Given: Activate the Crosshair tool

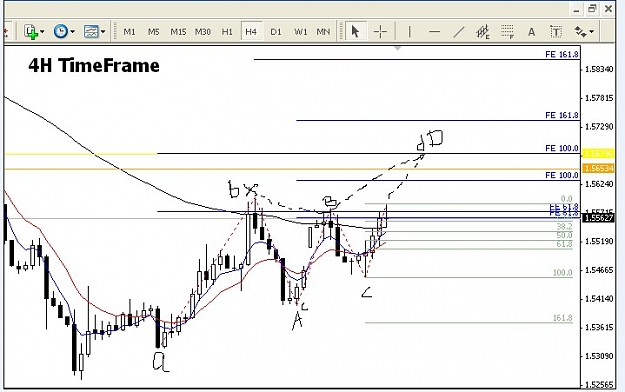Looking at the screenshot, I should pyautogui.click(x=380, y=32).
